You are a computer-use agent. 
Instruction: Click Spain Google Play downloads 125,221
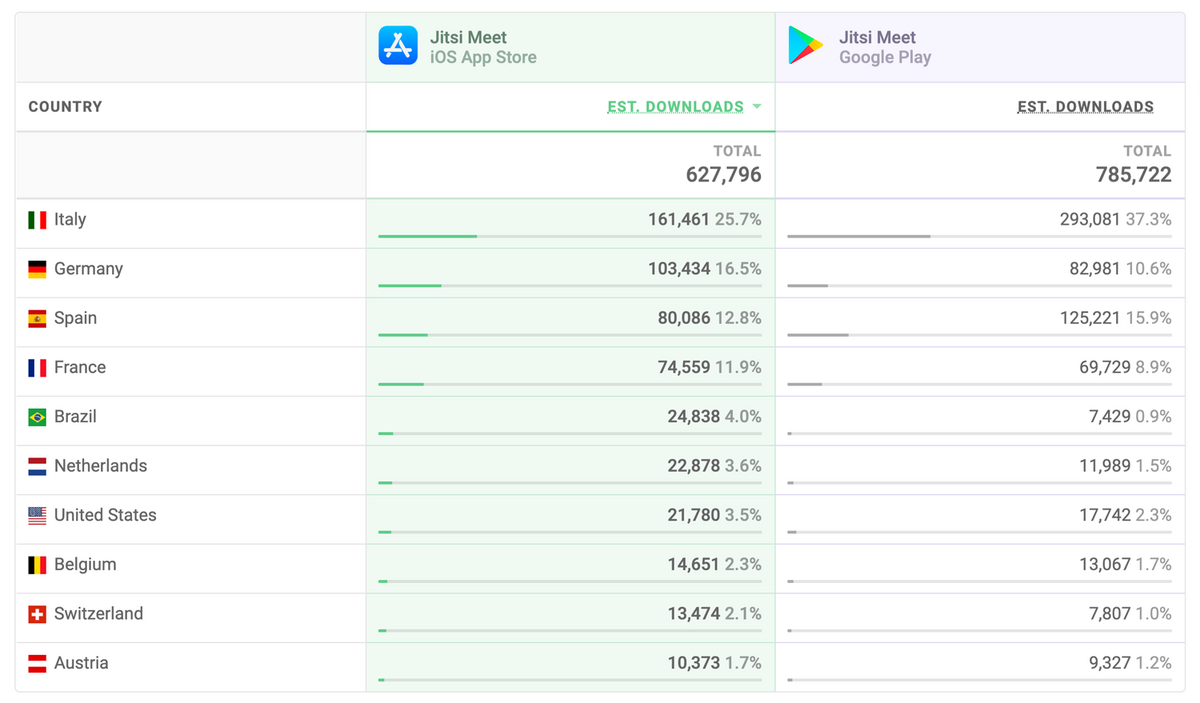[x=1090, y=318]
